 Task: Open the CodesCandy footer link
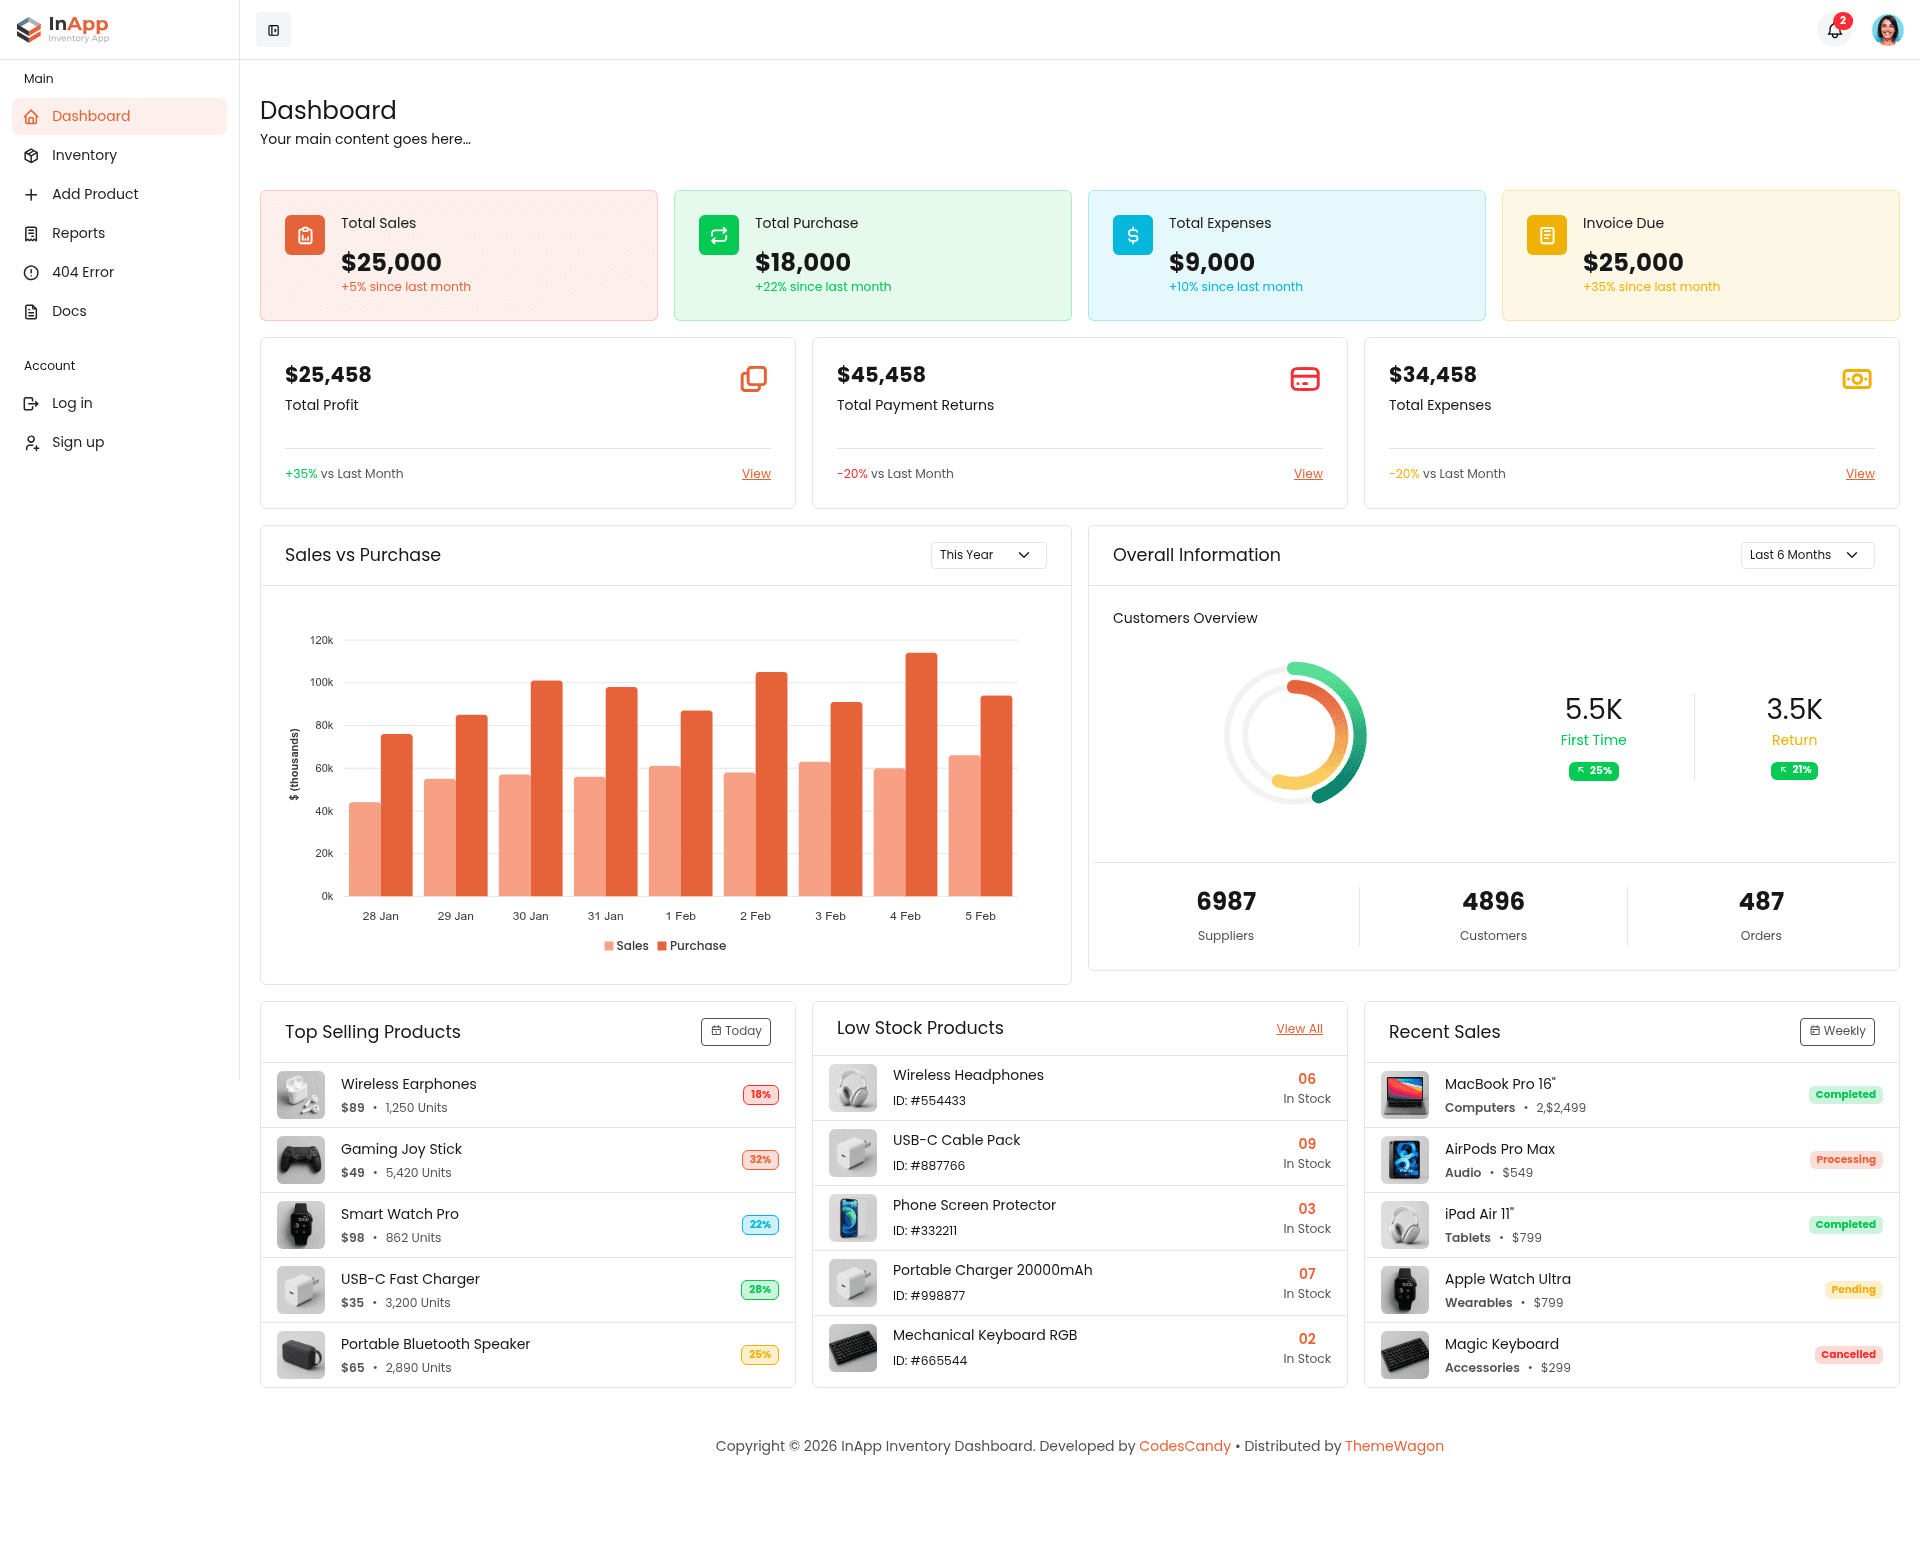(x=1185, y=1446)
